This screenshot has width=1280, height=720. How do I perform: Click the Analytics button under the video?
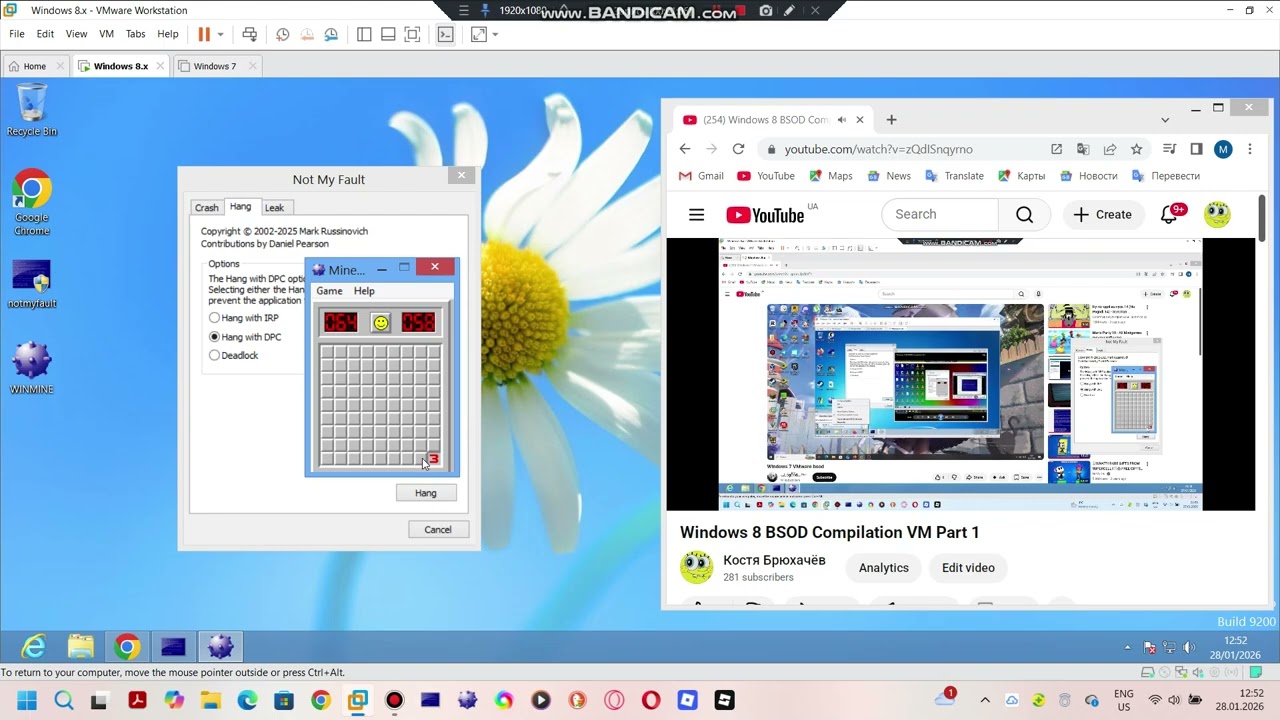(x=884, y=568)
